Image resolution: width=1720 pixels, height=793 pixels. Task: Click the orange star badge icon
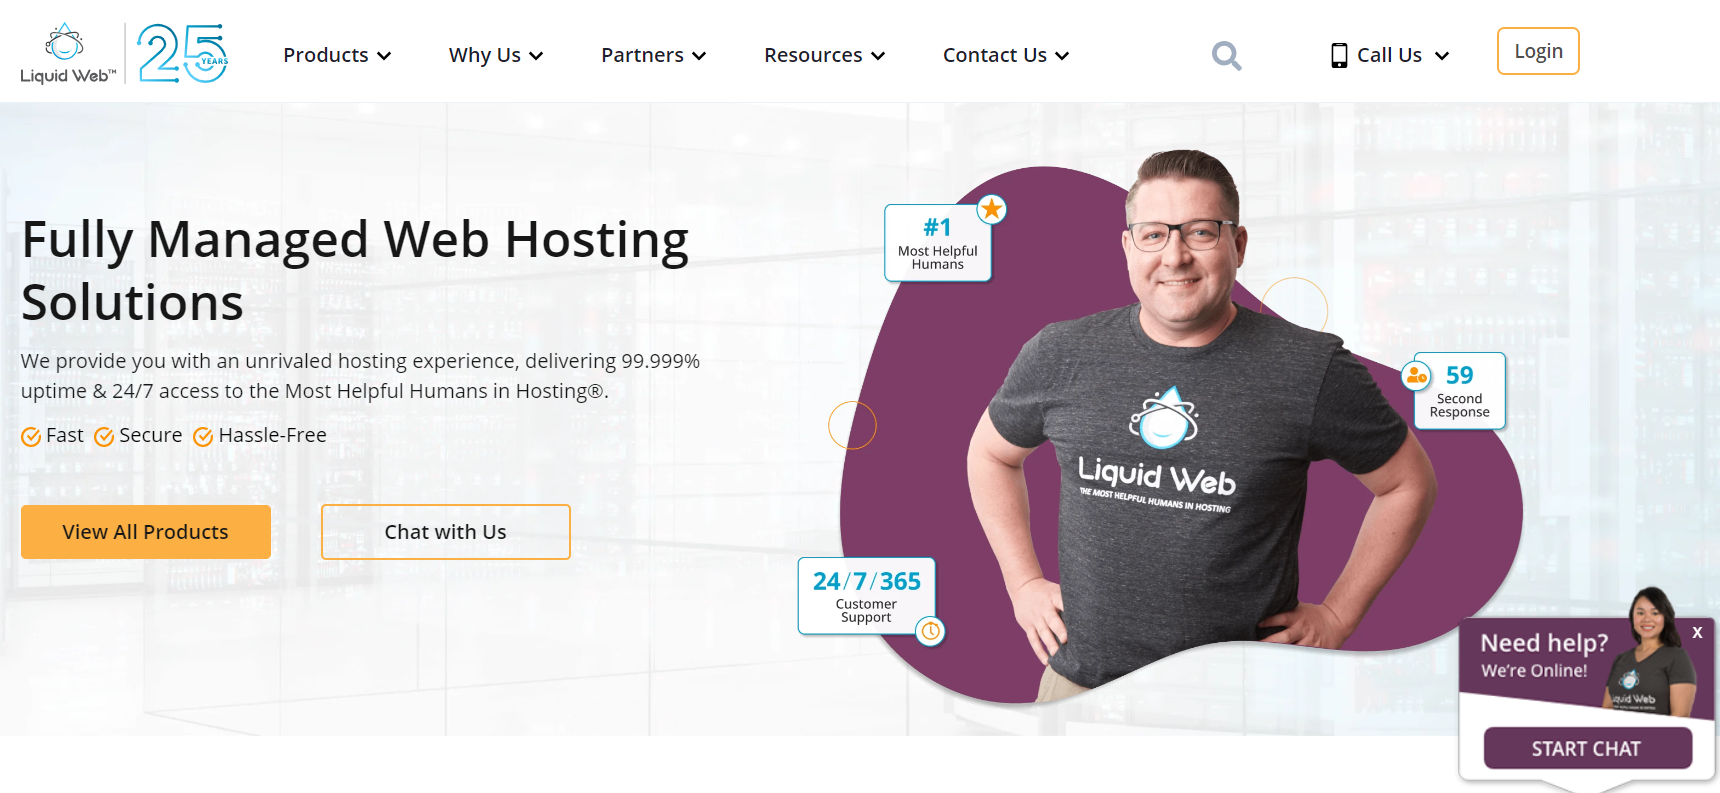pos(991,209)
